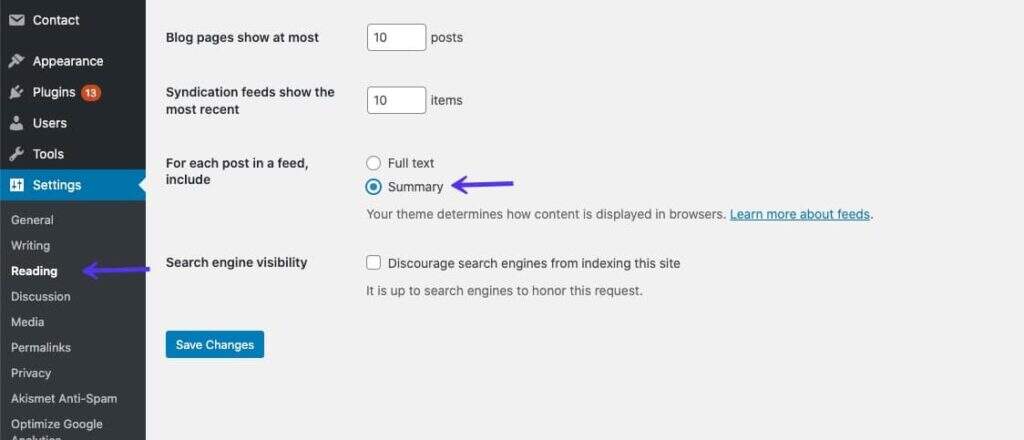Enable Discourage search engines checkbox
1024x440 pixels.
374,263
